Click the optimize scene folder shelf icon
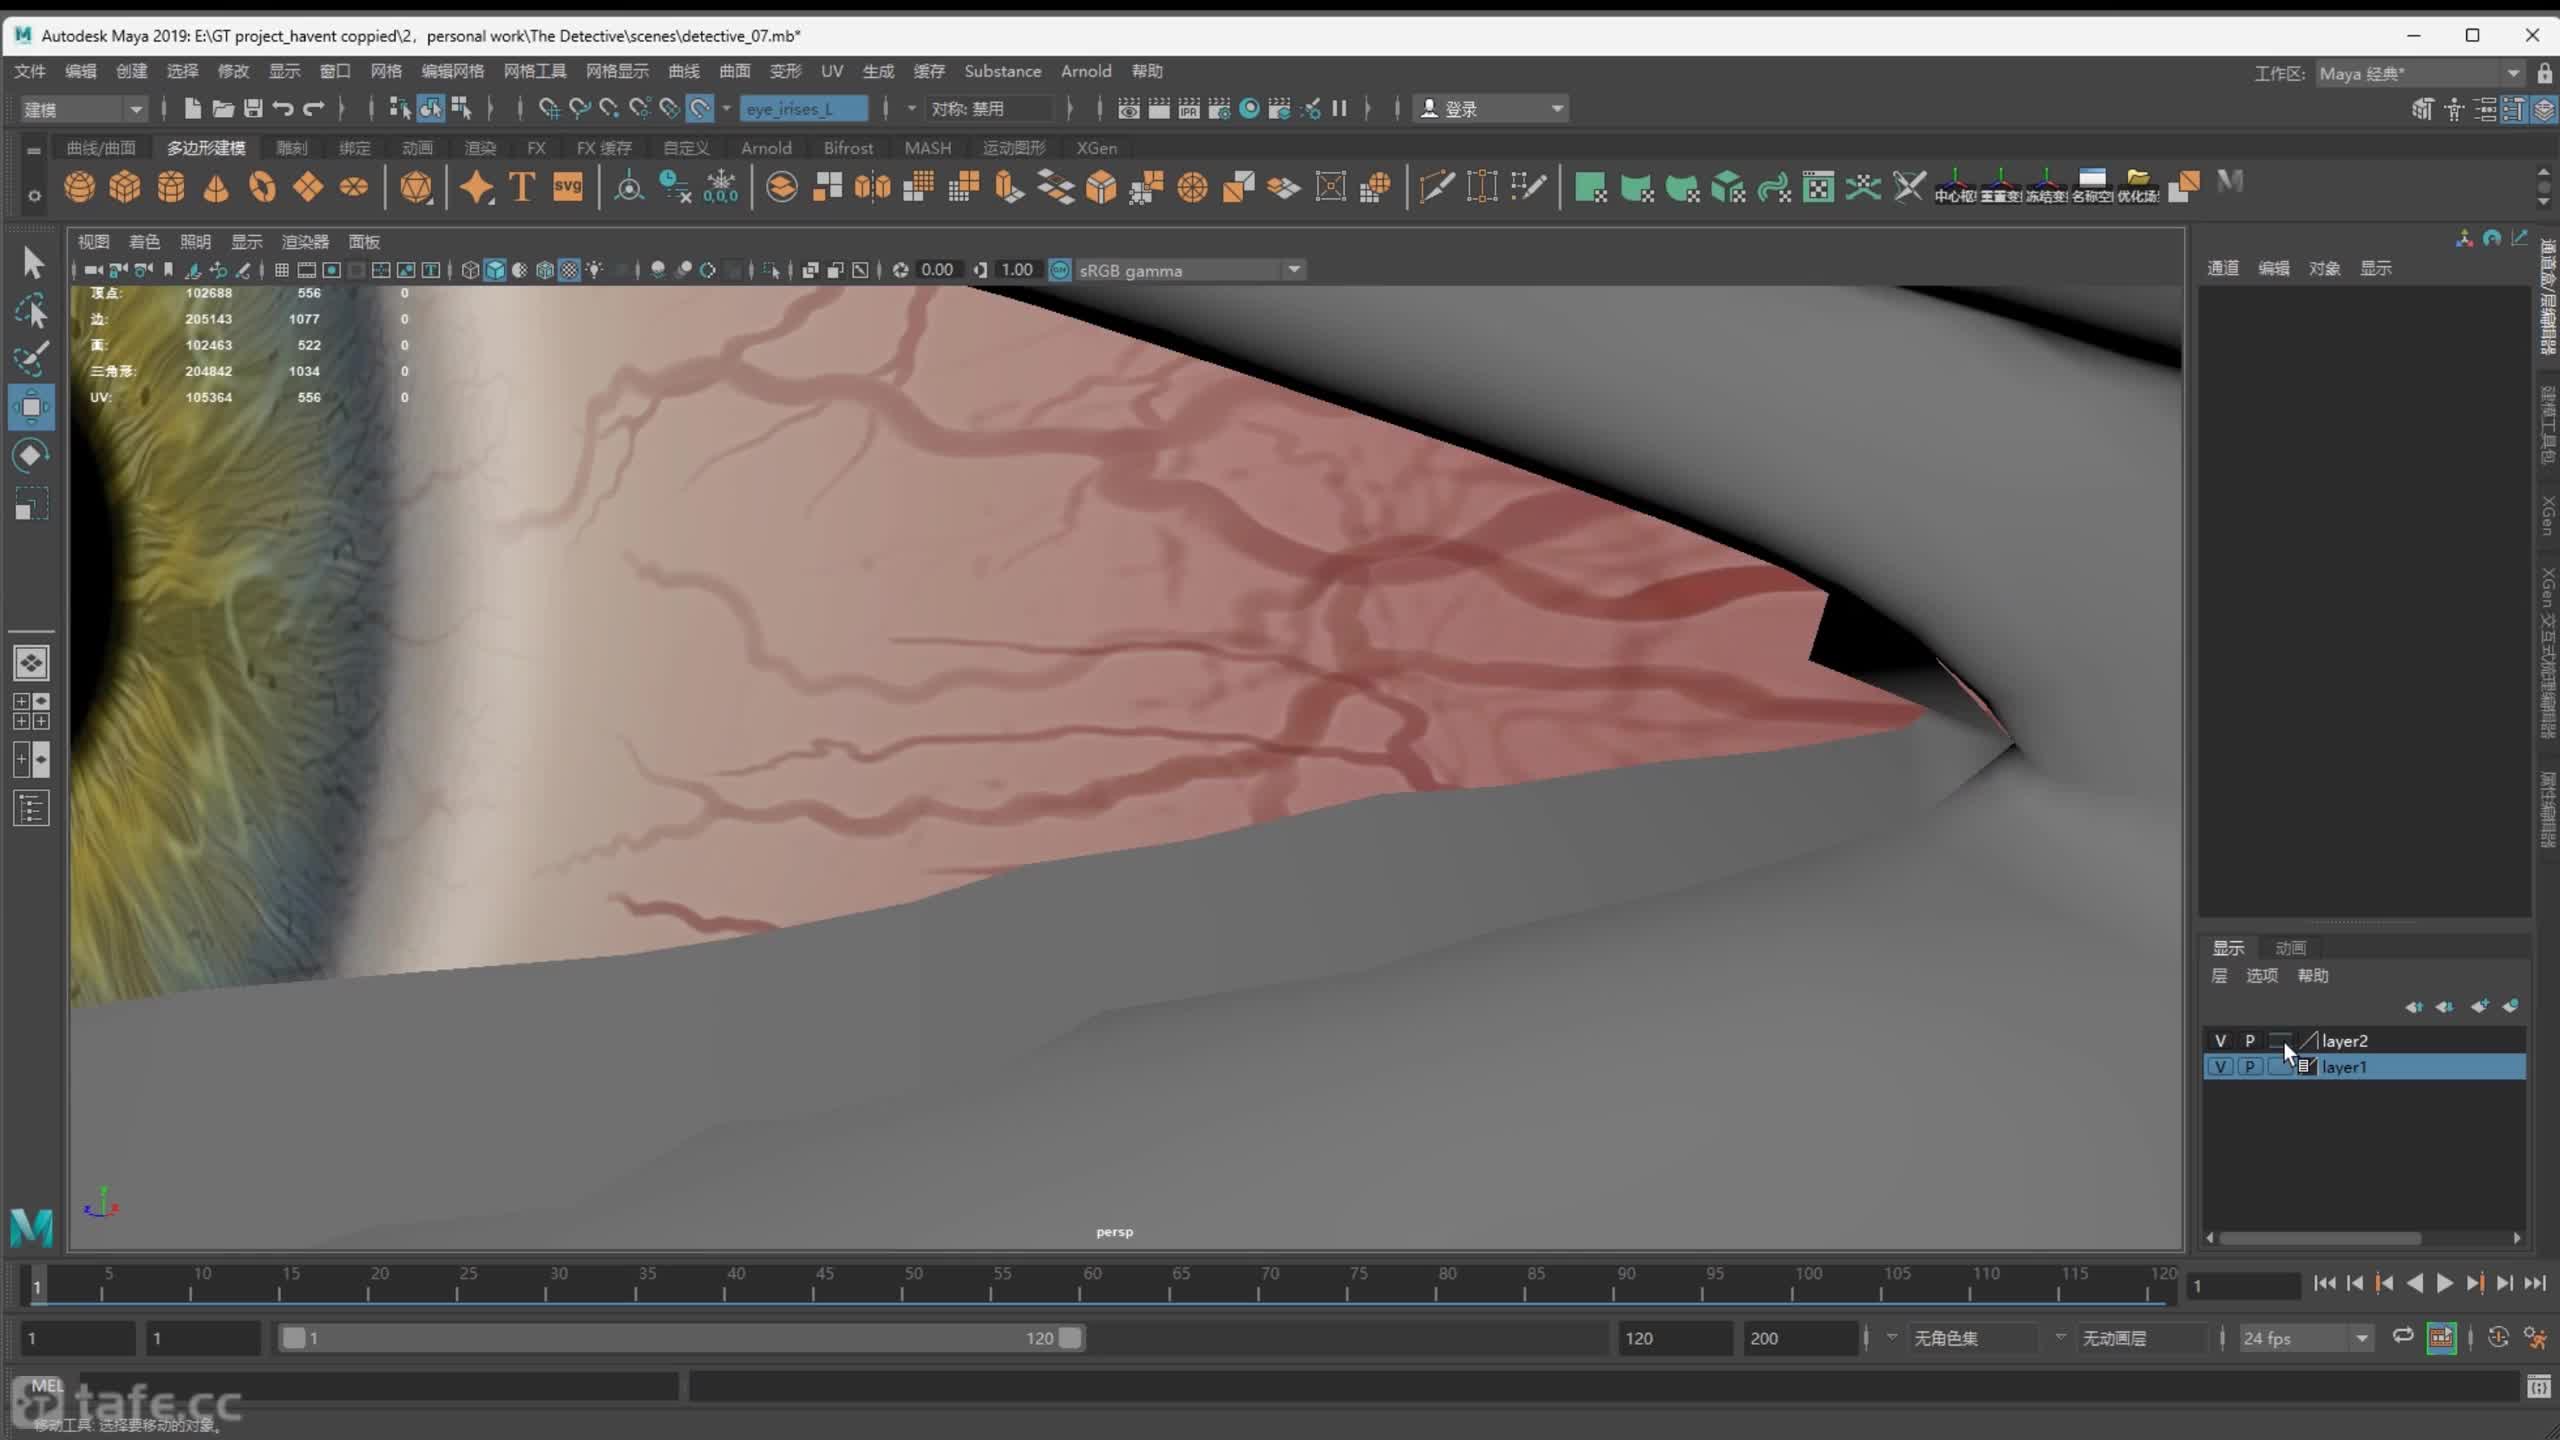This screenshot has width=2560, height=1440. point(2138,185)
